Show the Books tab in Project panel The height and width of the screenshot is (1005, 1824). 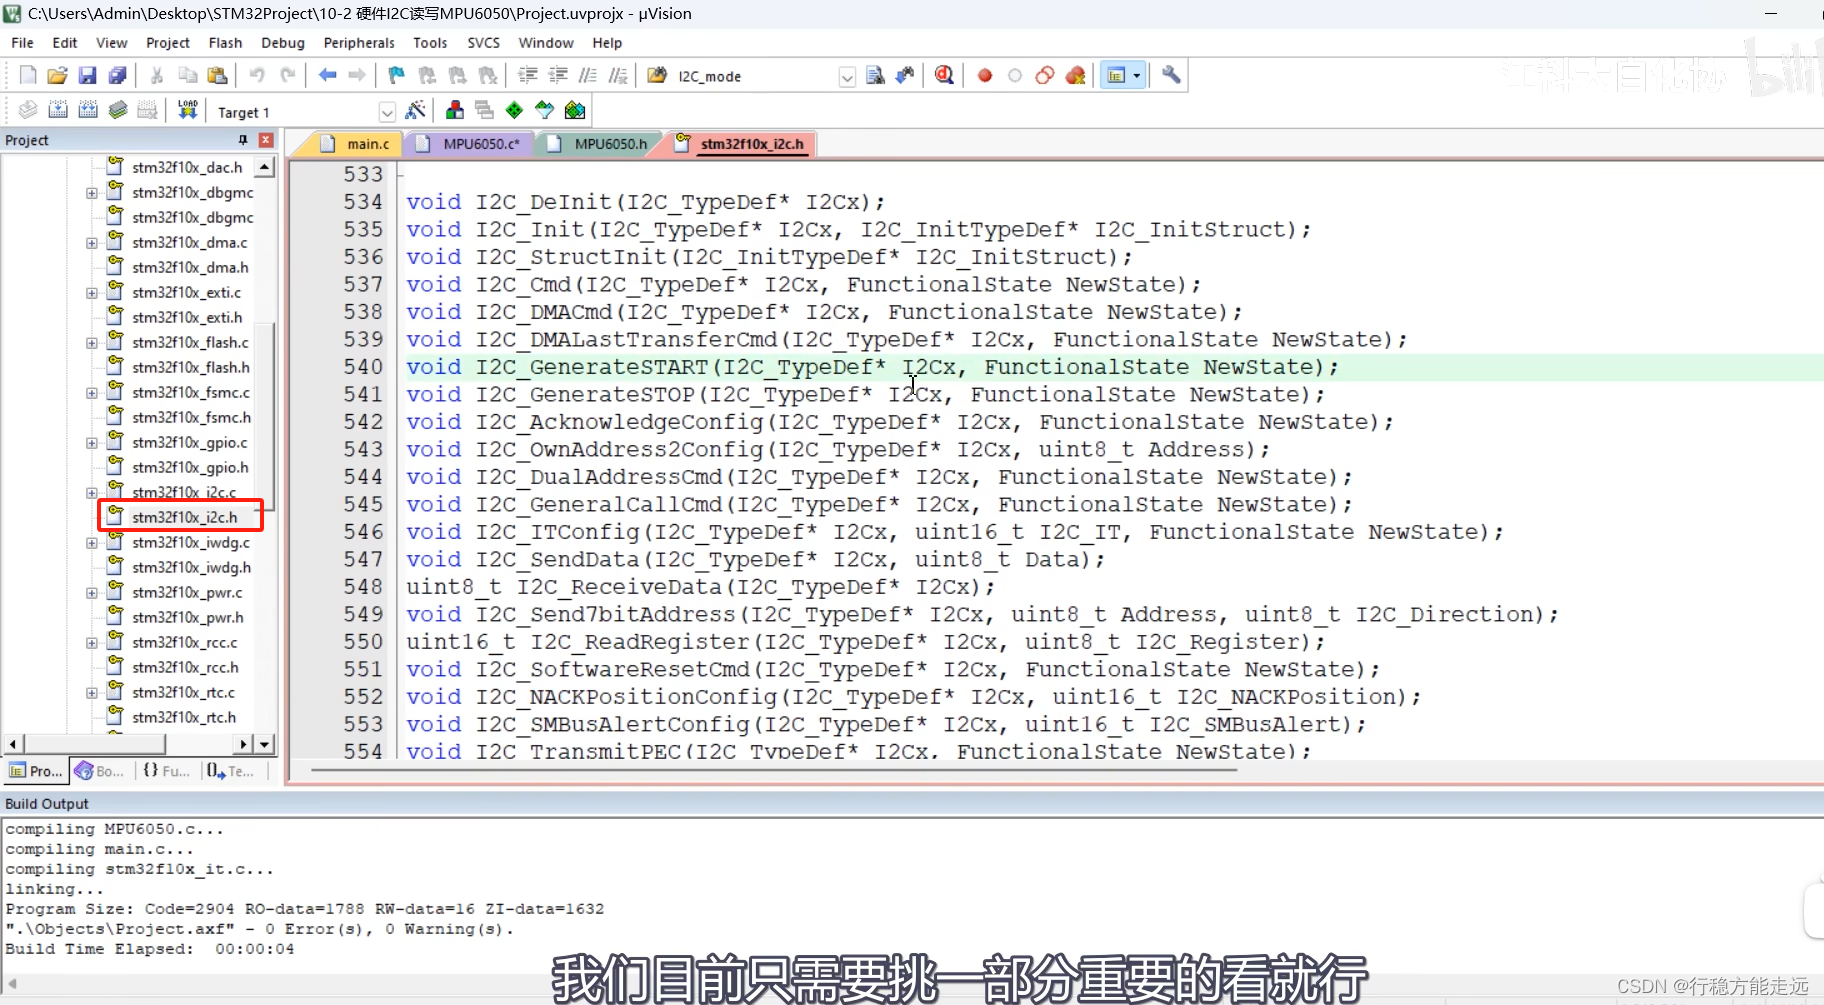[x=98, y=771]
